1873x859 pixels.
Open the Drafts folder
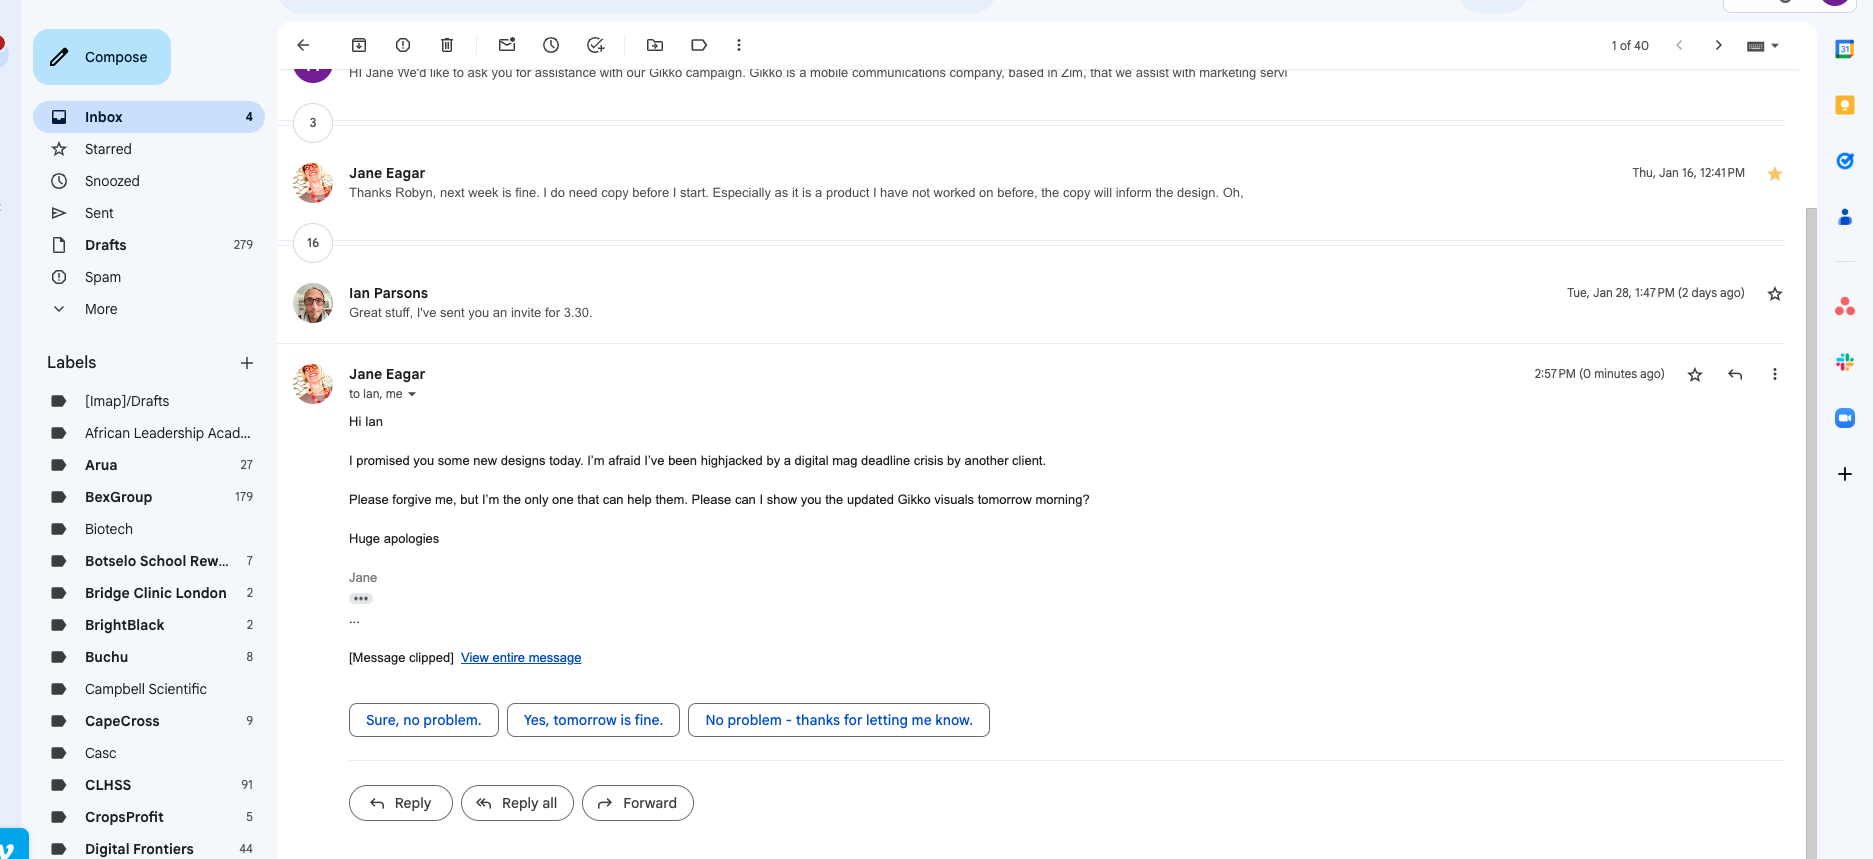(105, 245)
